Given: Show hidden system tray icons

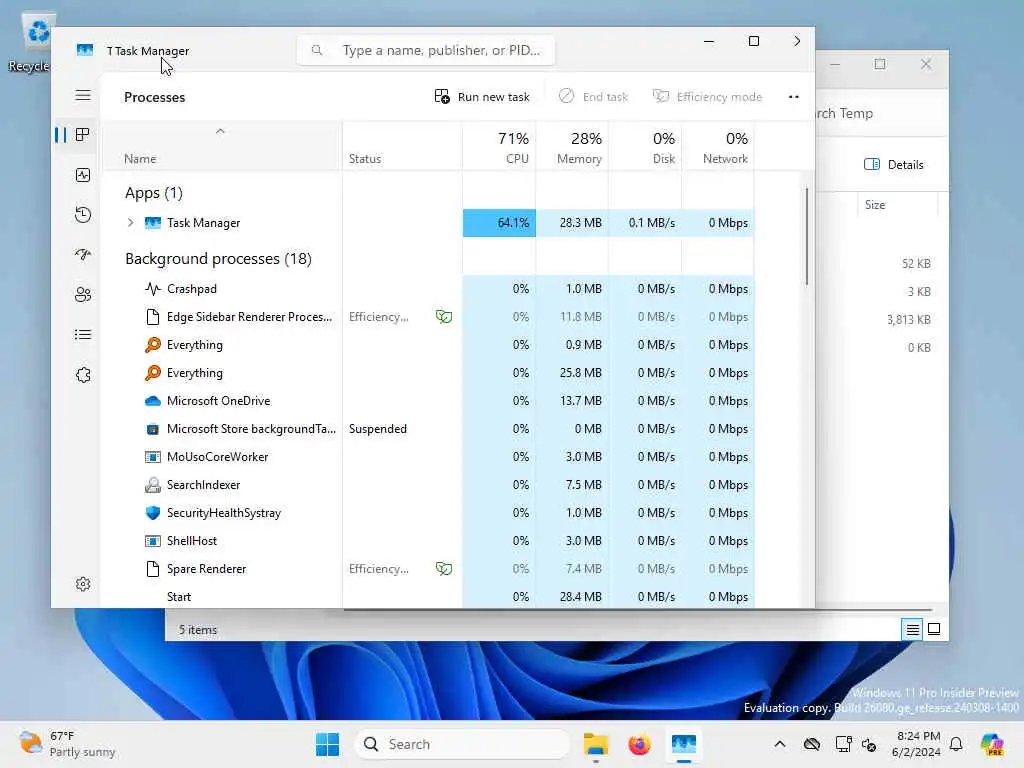Looking at the screenshot, I should pyautogui.click(x=780, y=744).
